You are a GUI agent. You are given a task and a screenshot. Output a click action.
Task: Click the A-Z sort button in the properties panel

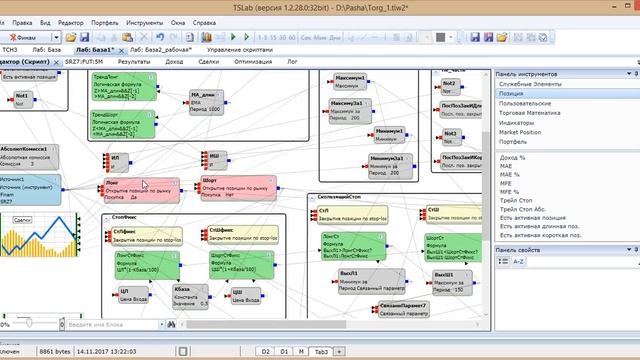(x=518, y=261)
